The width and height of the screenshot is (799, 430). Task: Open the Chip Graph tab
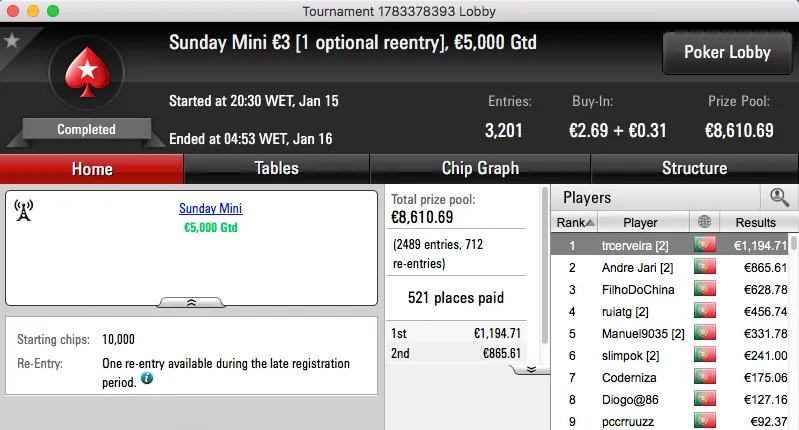pyautogui.click(x=480, y=168)
